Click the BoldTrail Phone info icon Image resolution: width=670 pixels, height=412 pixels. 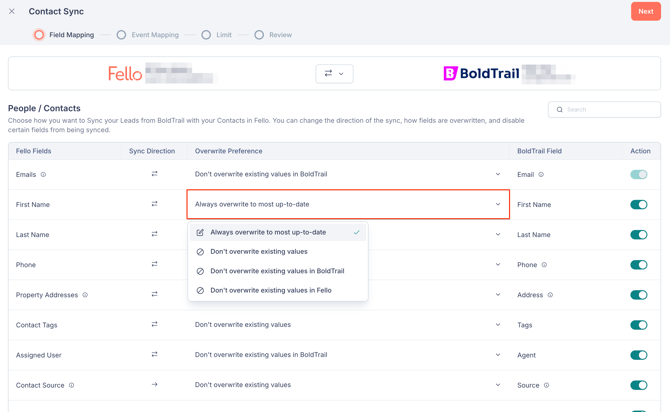click(544, 265)
